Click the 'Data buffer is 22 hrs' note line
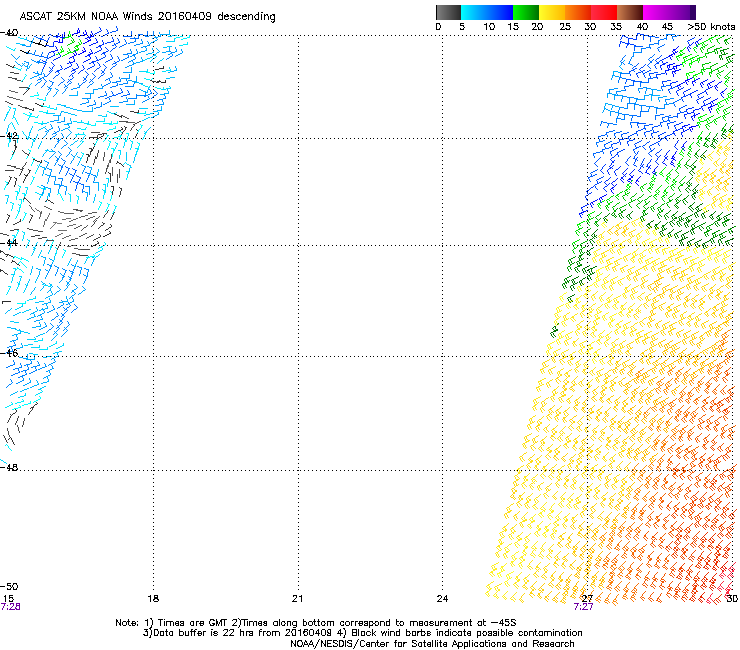740x650 pixels. click(362, 633)
